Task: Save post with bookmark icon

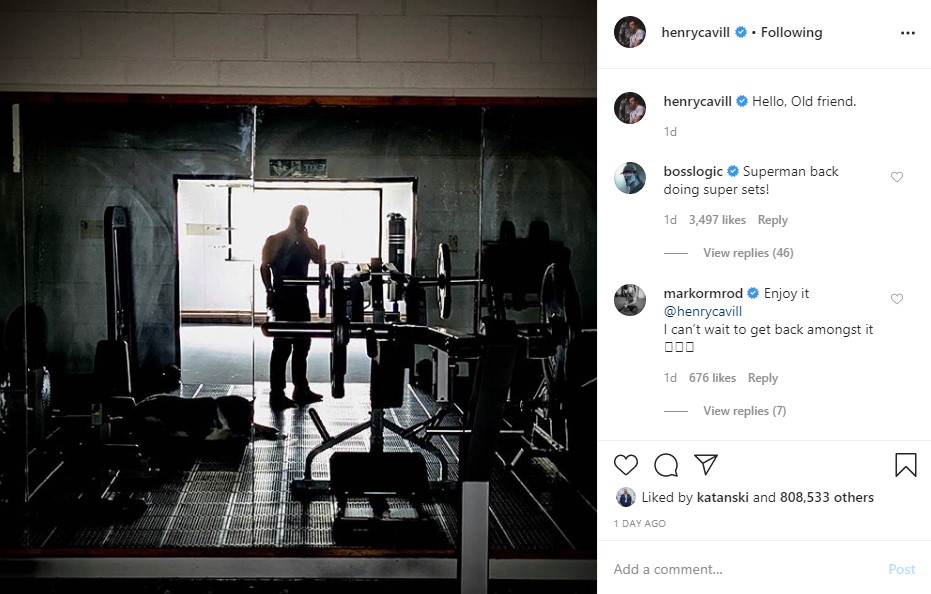Action: click(905, 465)
